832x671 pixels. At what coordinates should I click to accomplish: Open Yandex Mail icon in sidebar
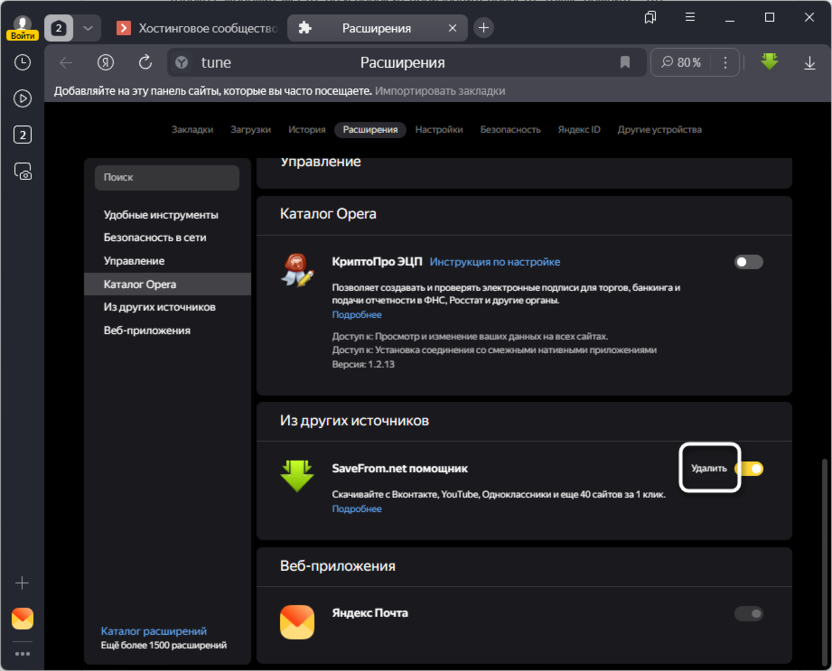coord(22,618)
